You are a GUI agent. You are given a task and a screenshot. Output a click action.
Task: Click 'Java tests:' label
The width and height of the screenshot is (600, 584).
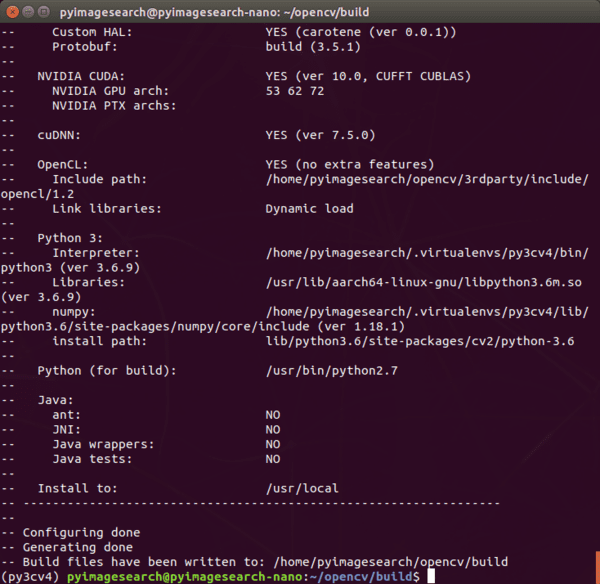92,459
